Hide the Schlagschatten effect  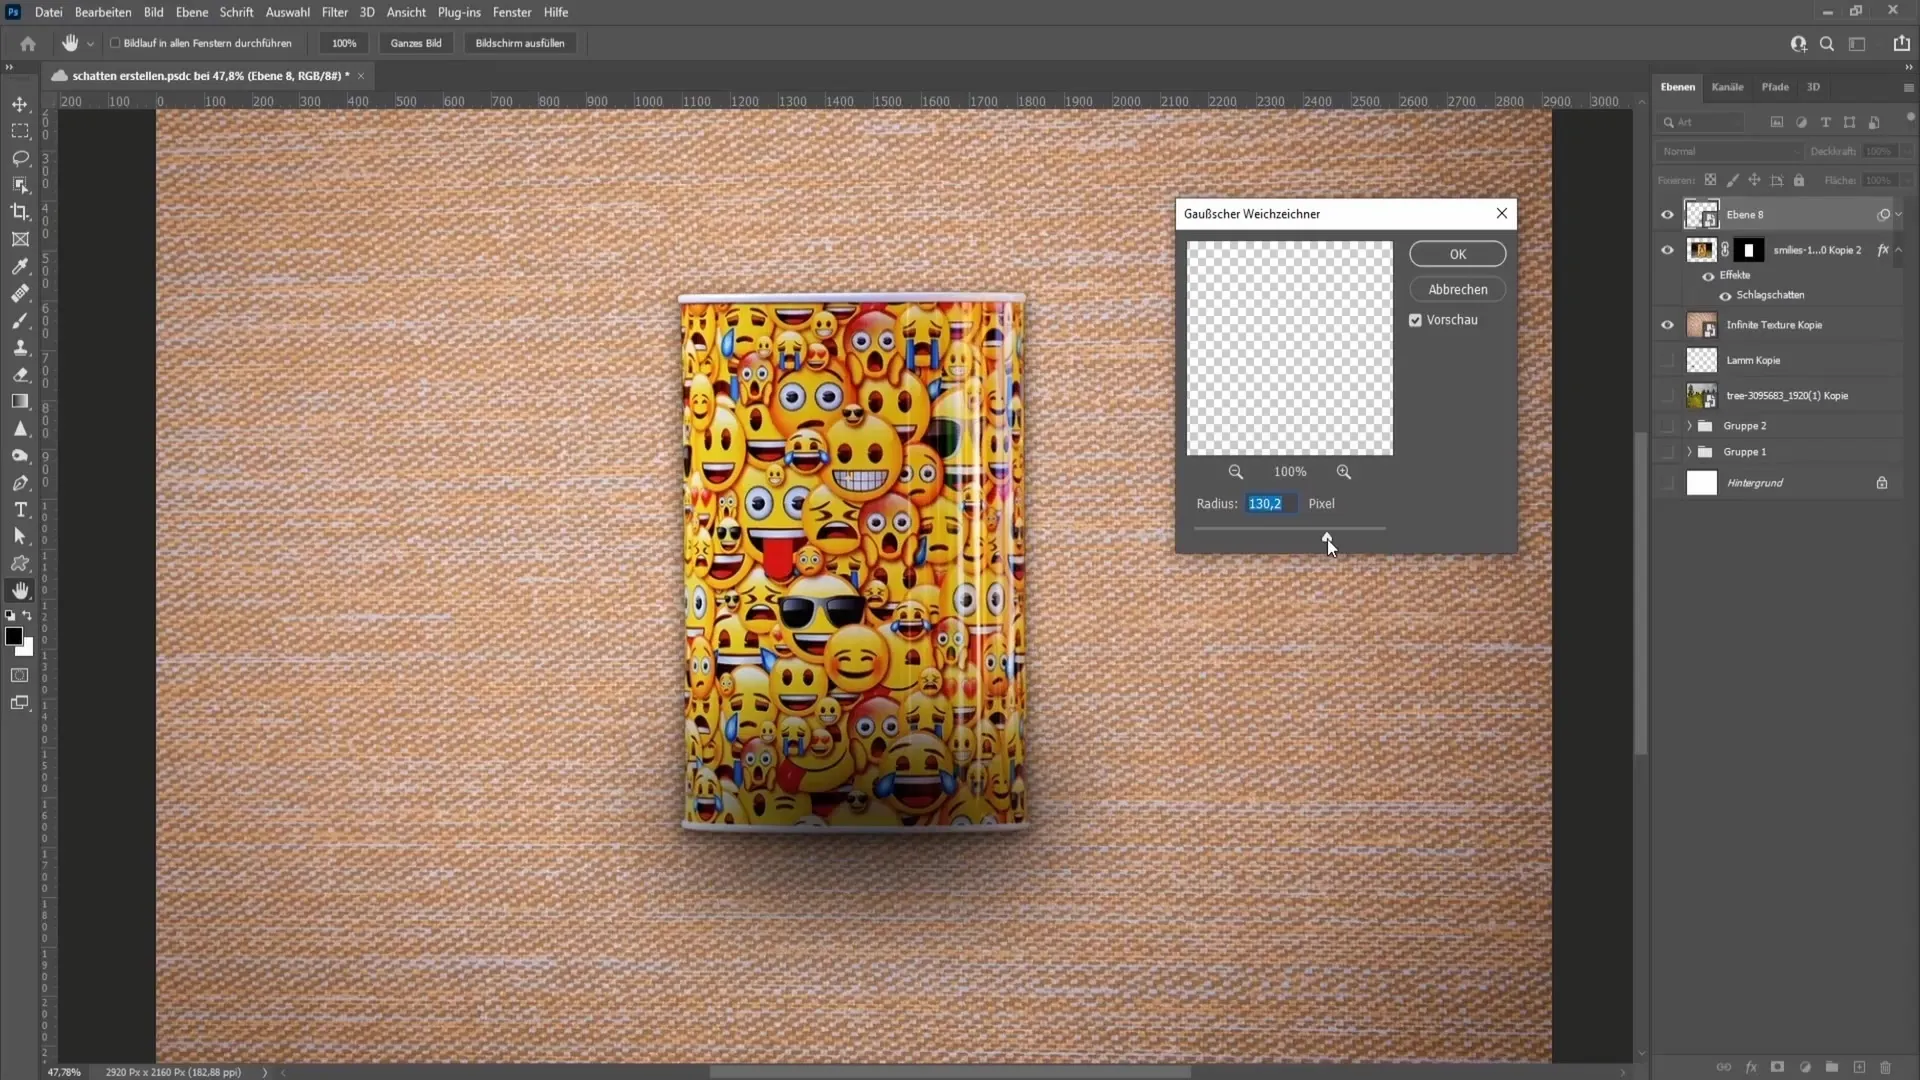pyautogui.click(x=1725, y=296)
